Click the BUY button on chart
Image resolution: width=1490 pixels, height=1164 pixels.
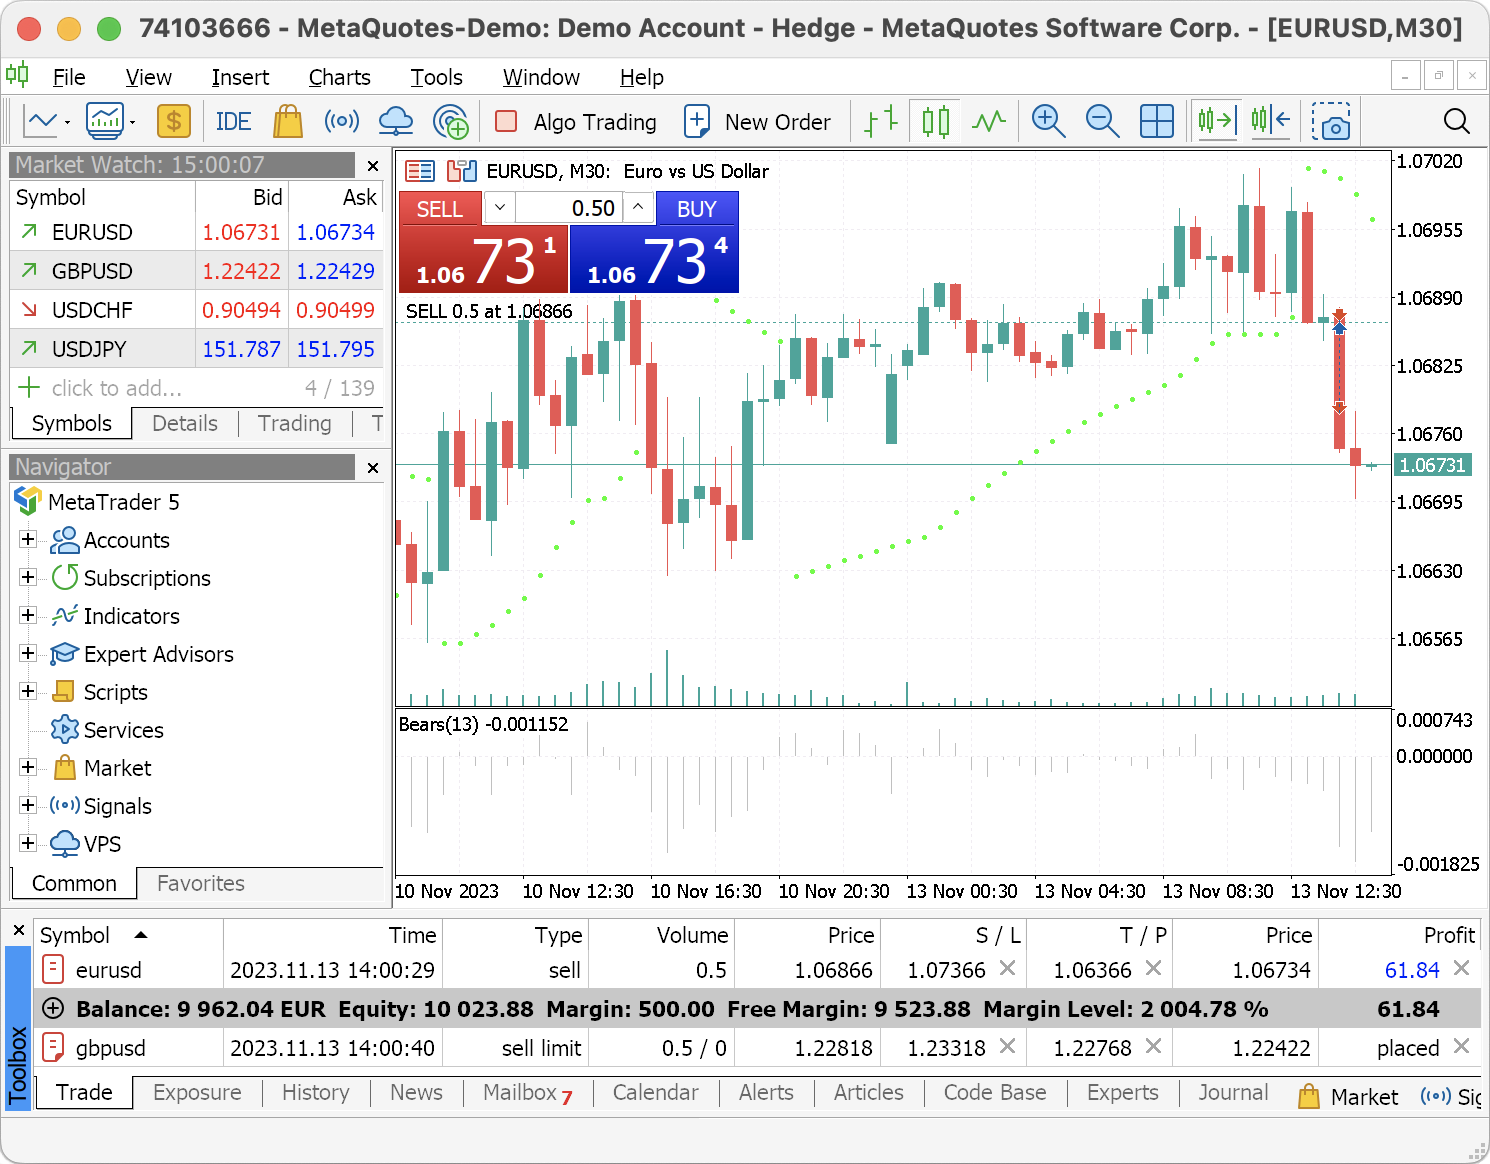pos(697,209)
